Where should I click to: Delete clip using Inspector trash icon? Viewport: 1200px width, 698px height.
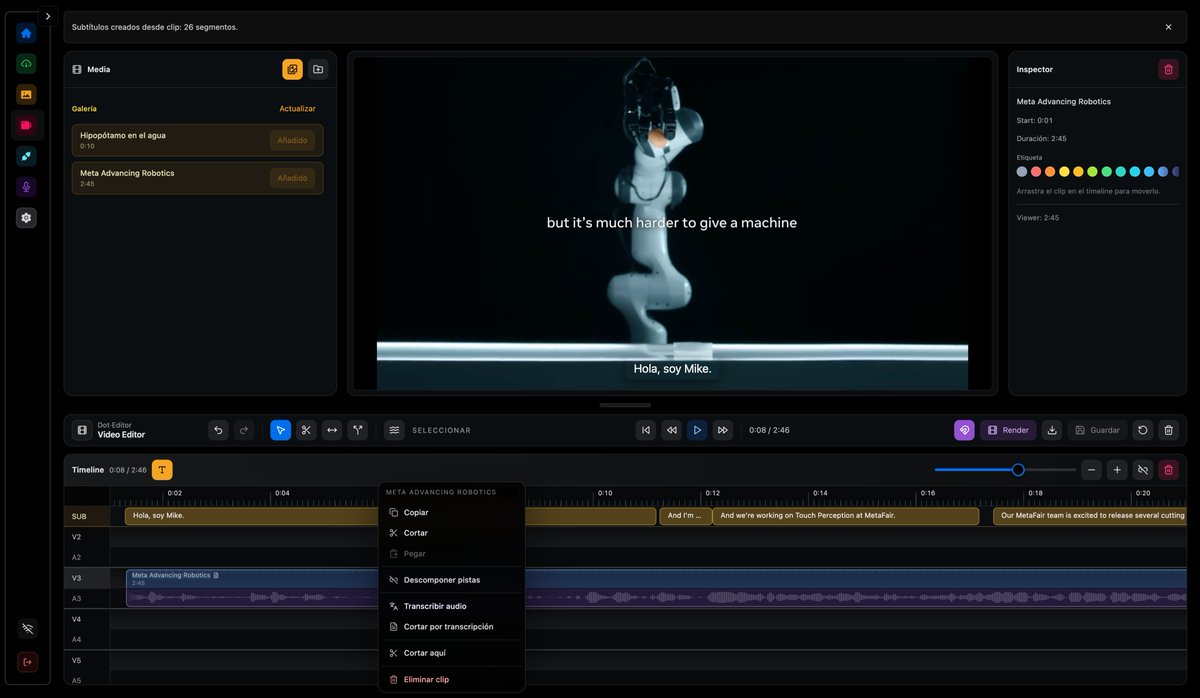click(1168, 69)
